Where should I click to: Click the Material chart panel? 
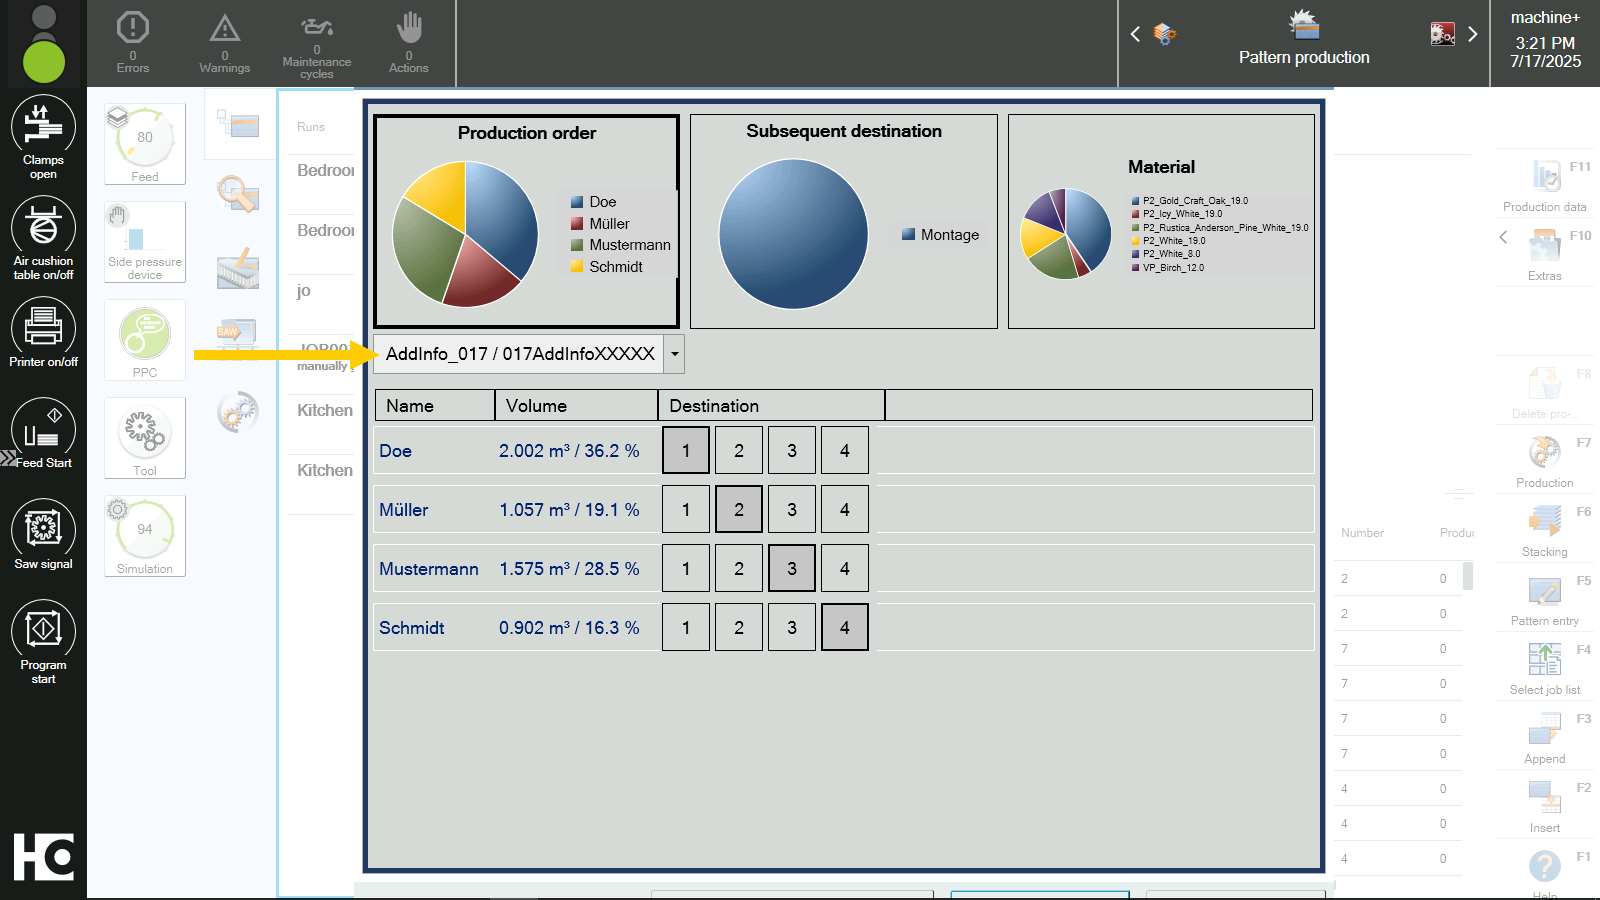coord(1161,221)
